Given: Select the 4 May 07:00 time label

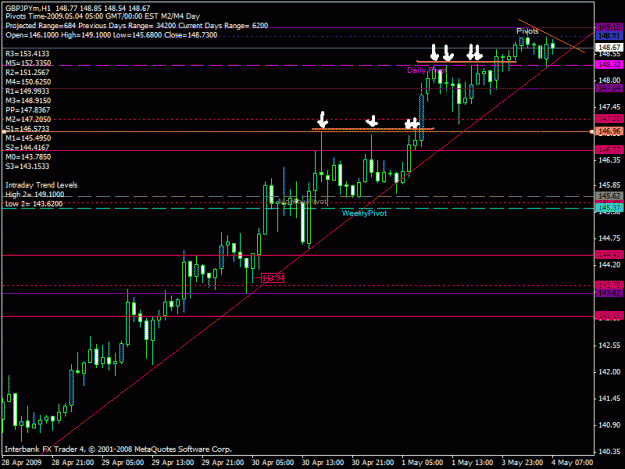Looking at the screenshot, I should (572, 463).
